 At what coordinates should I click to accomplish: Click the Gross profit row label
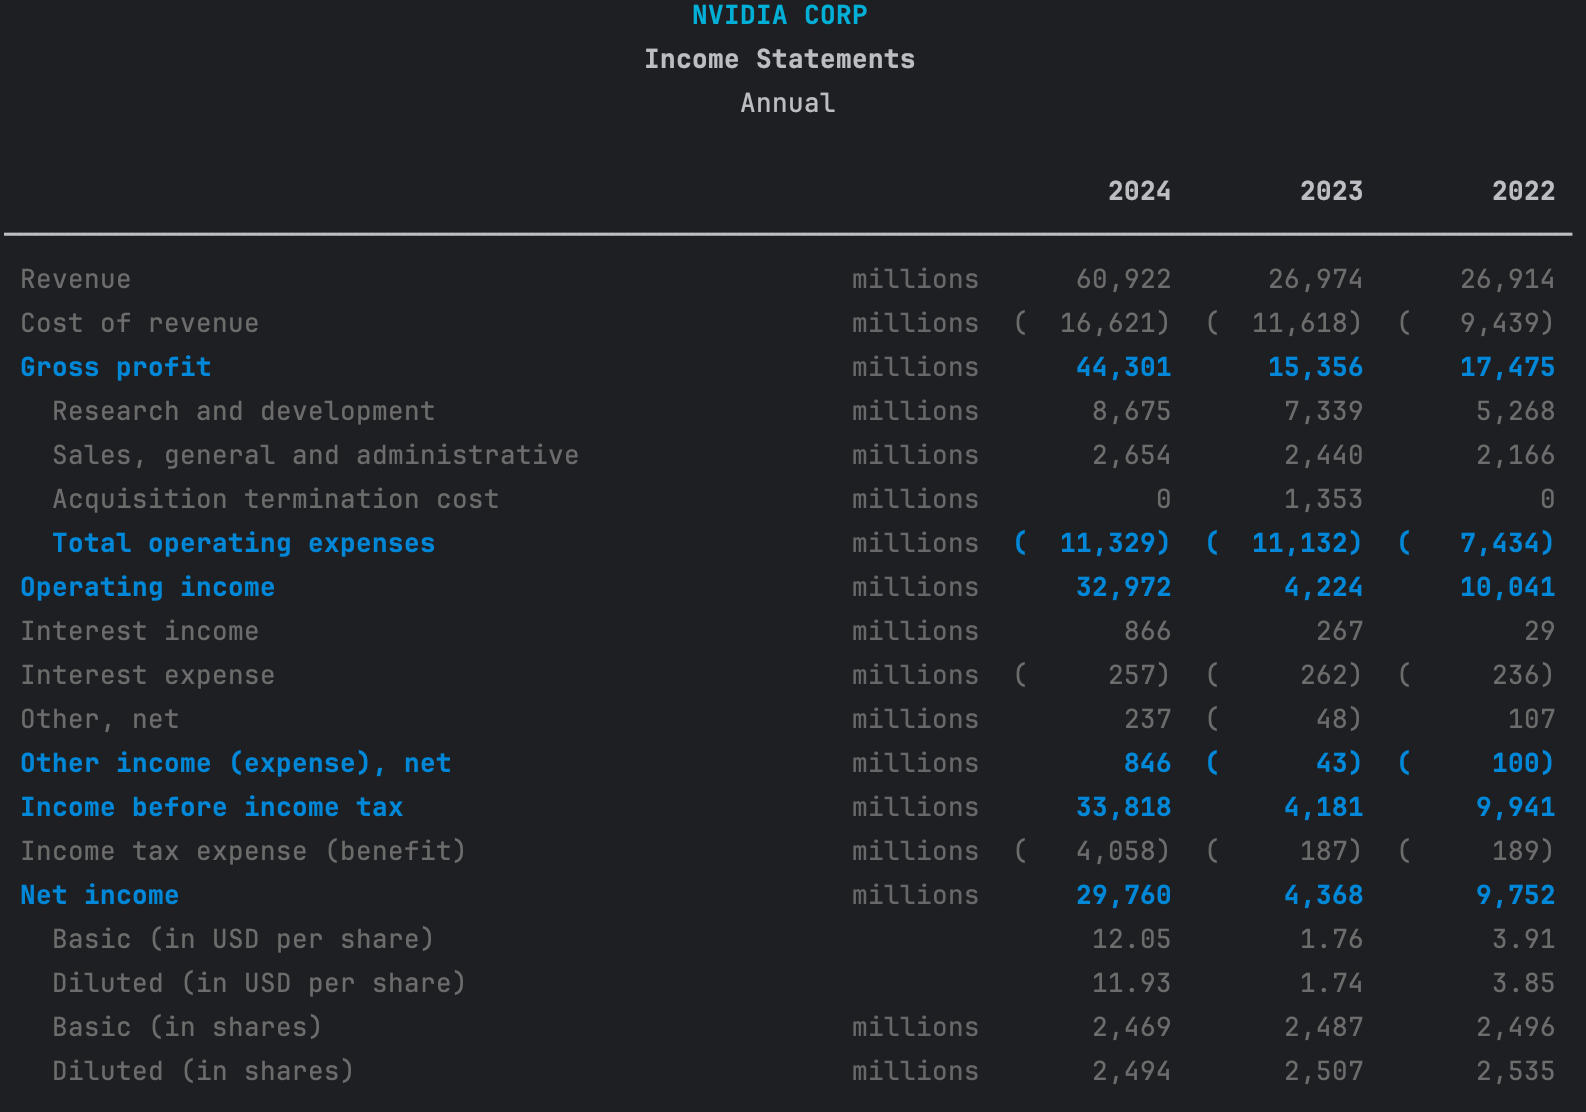(x=116, y=367)
